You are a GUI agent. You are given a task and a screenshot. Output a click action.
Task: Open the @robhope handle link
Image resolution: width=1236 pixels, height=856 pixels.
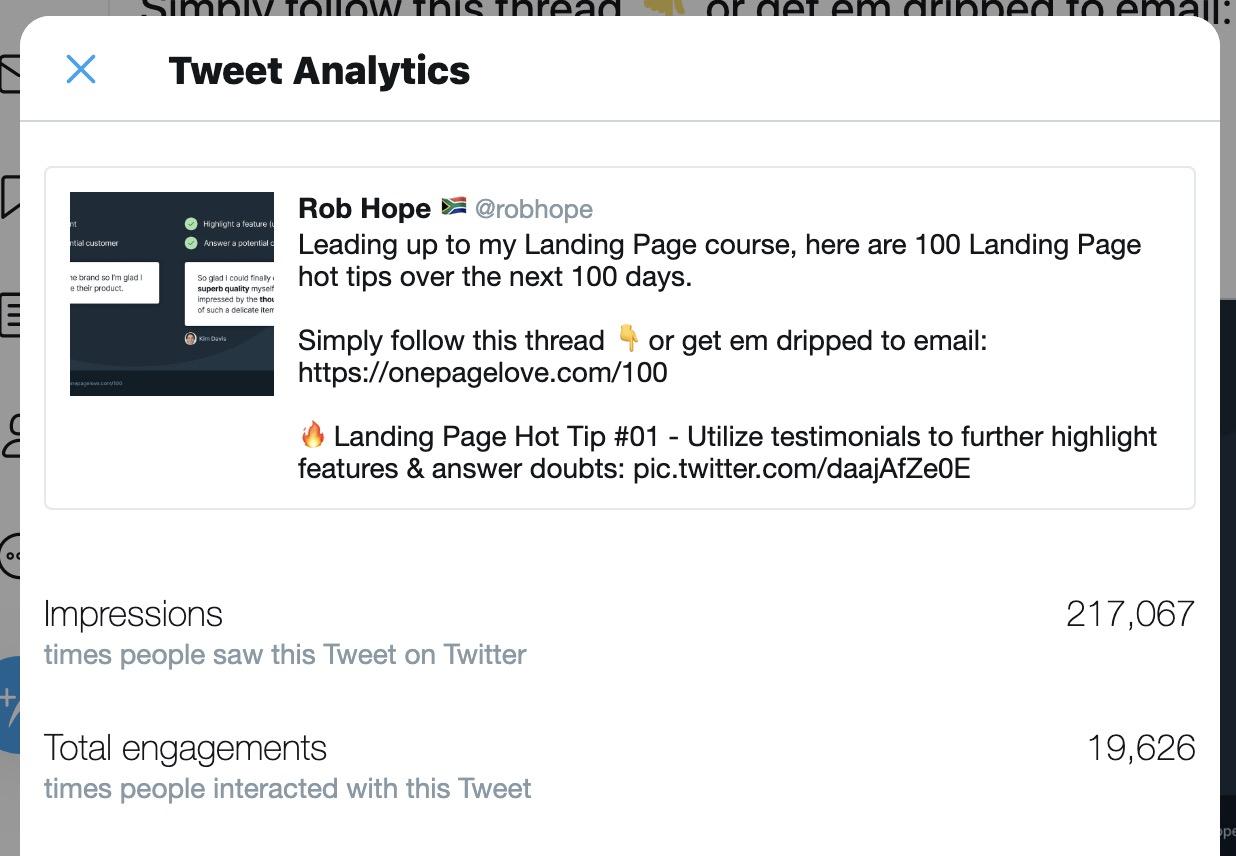pyautogui.click(x=533, y=209)
